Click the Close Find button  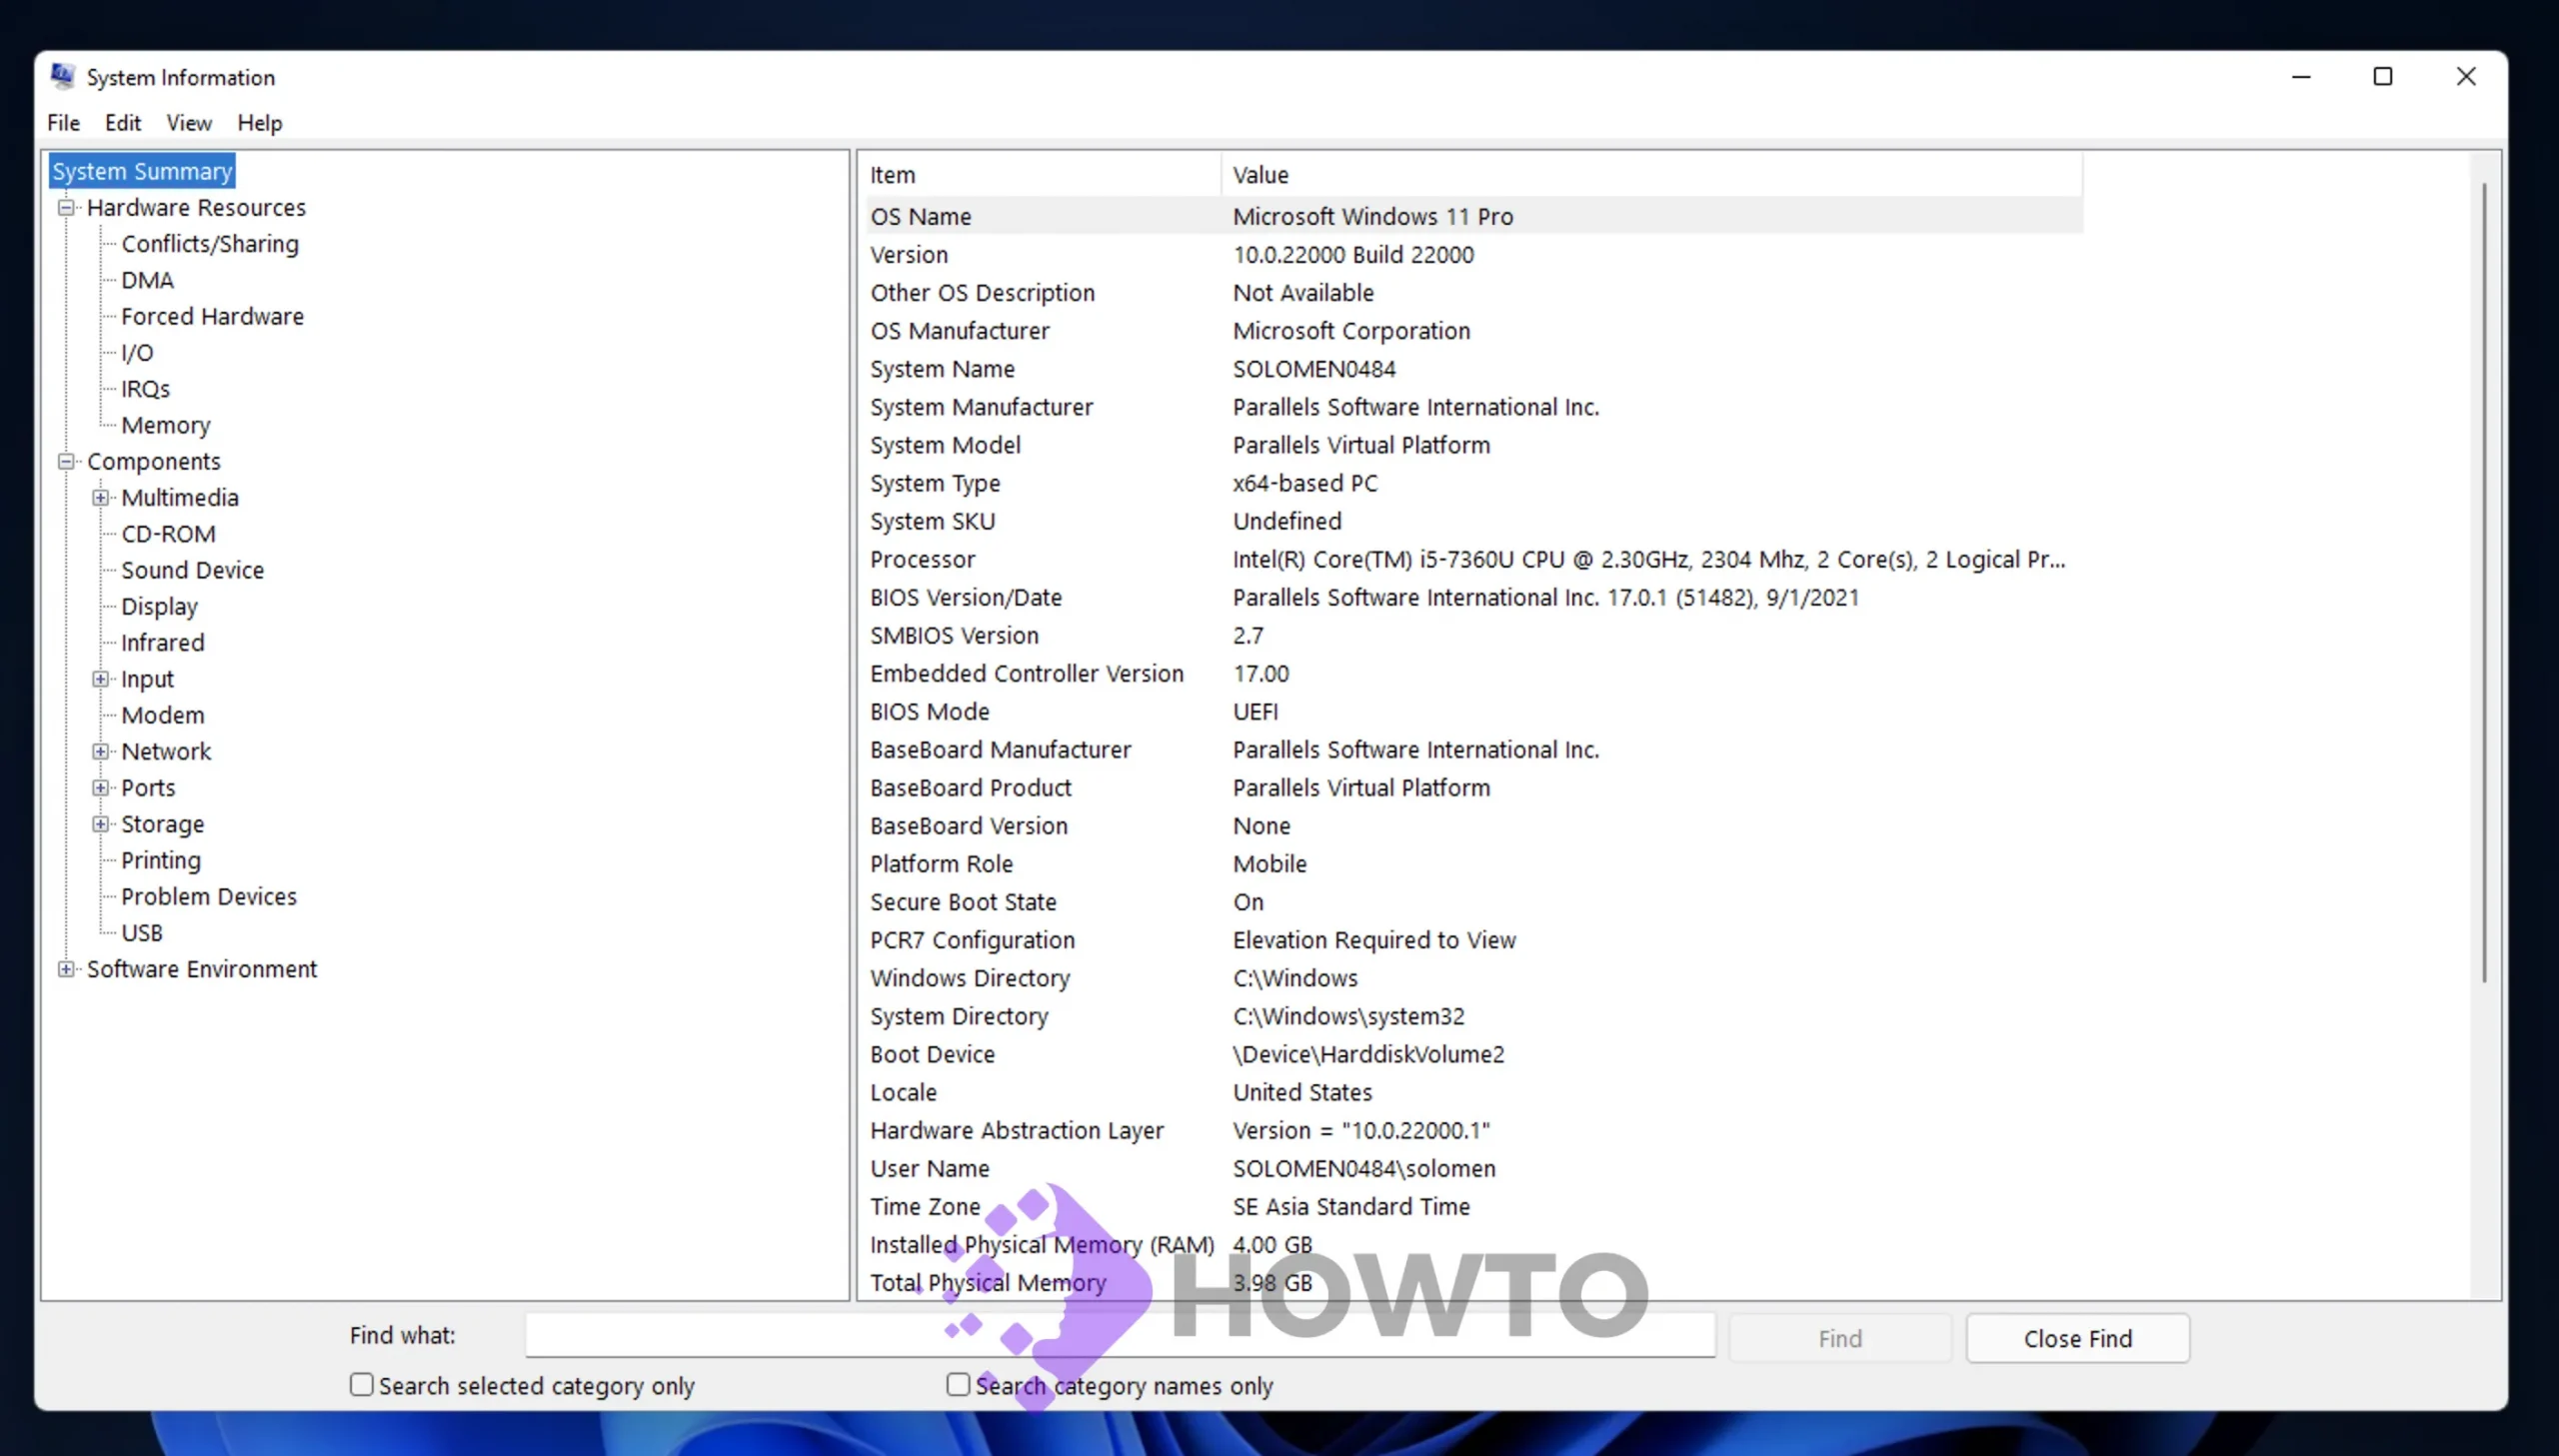click(x=2078, y=1338)
